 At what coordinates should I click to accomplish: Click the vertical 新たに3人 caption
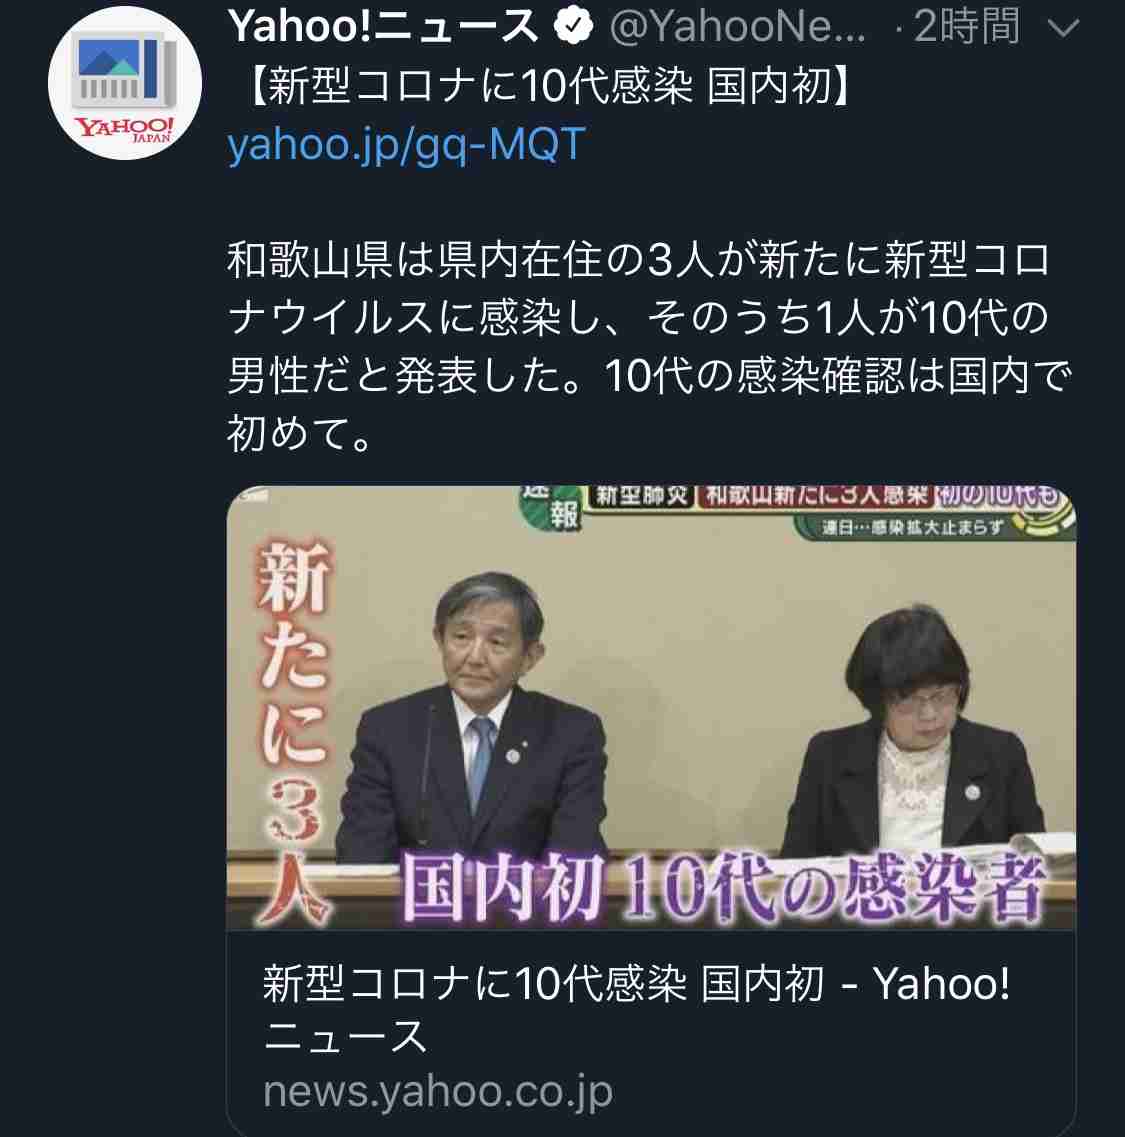coord(295,732)
